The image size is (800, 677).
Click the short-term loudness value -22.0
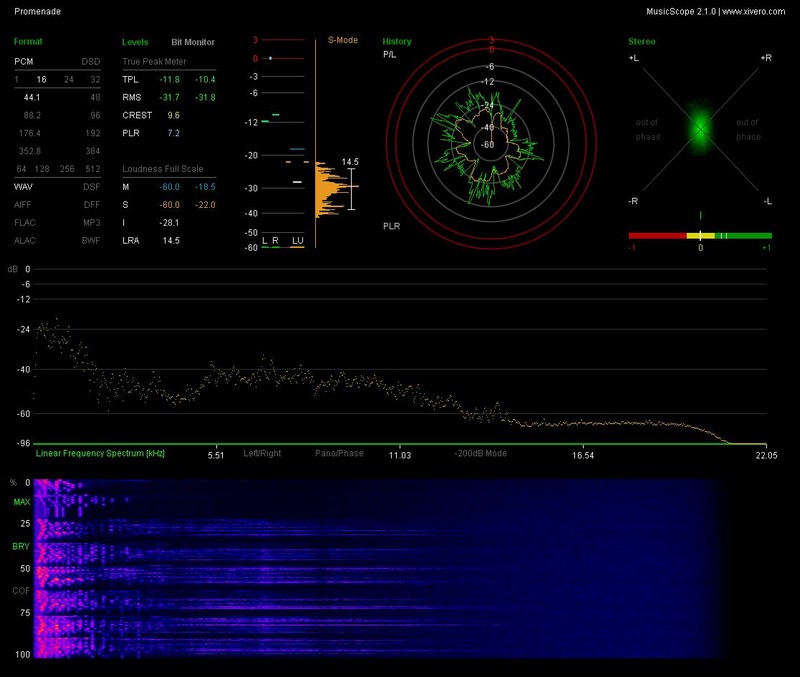pyautogui.click(x=205, y=205)
